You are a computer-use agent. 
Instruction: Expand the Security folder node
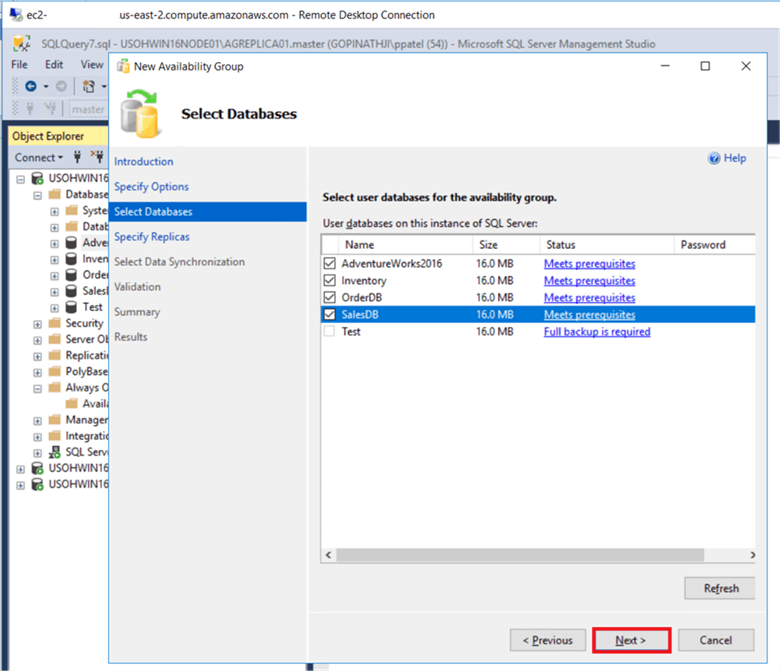[38, 324]
